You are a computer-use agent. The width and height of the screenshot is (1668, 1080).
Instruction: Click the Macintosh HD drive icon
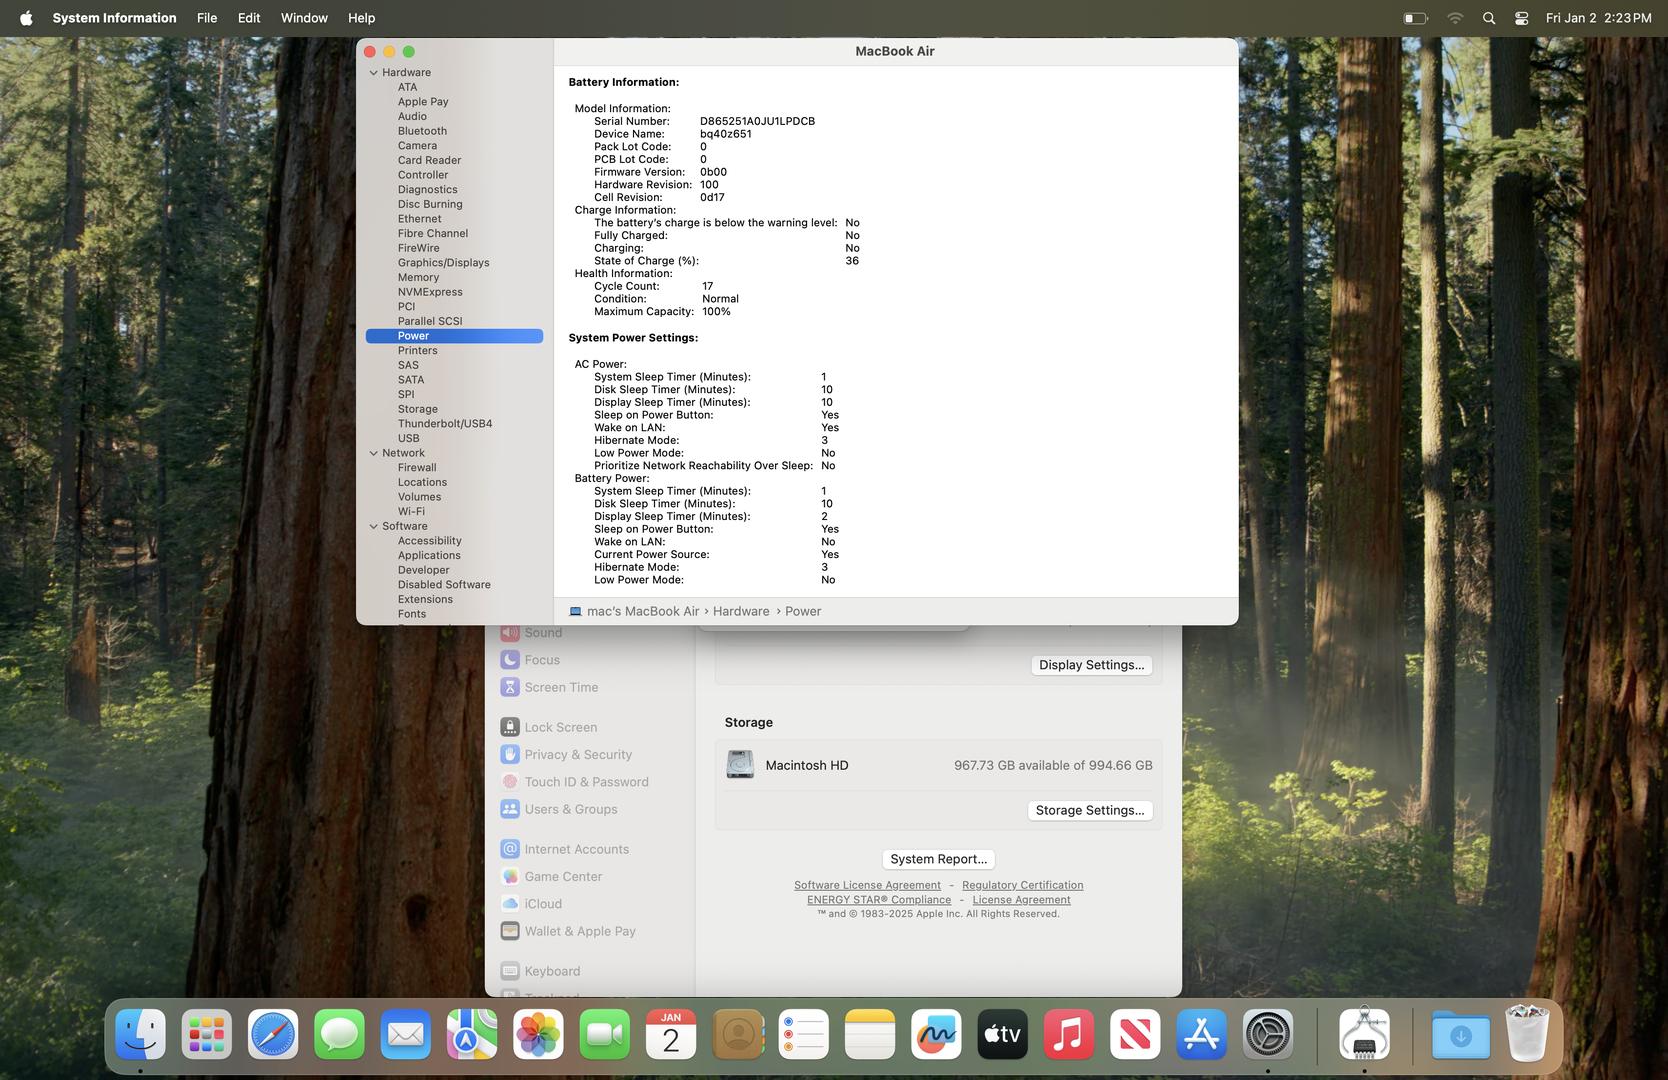[740, 765]
